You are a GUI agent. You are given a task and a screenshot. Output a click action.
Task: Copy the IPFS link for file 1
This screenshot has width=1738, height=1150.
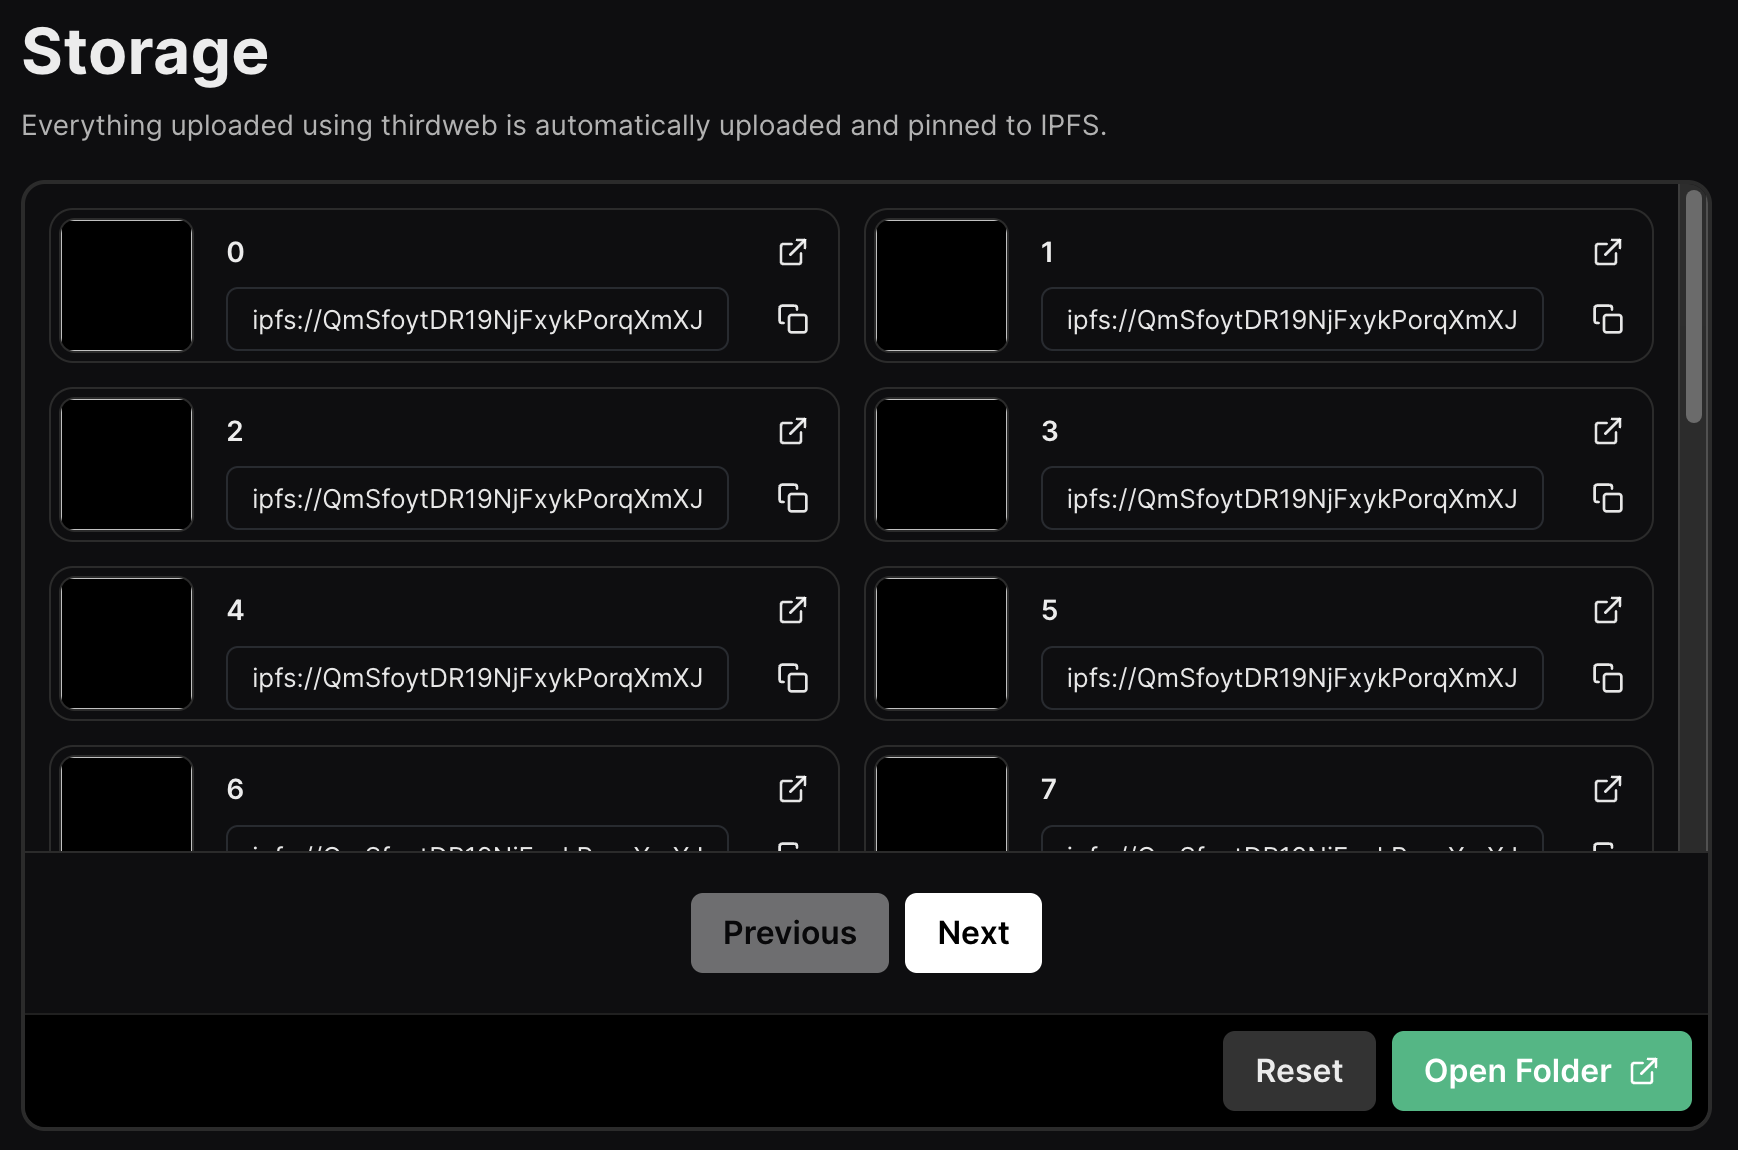tap(1607, 320)
